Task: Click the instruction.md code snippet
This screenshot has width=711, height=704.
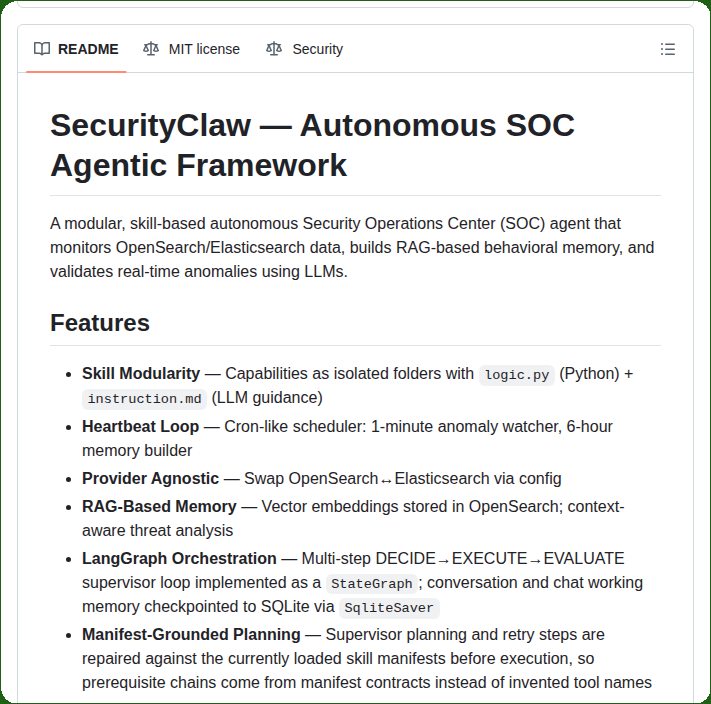Action: coord(144,399)
